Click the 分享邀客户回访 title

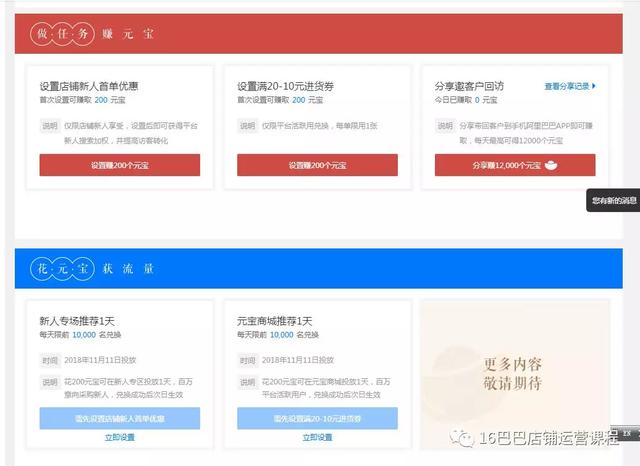pyautogui.click(x=469, y=86)
